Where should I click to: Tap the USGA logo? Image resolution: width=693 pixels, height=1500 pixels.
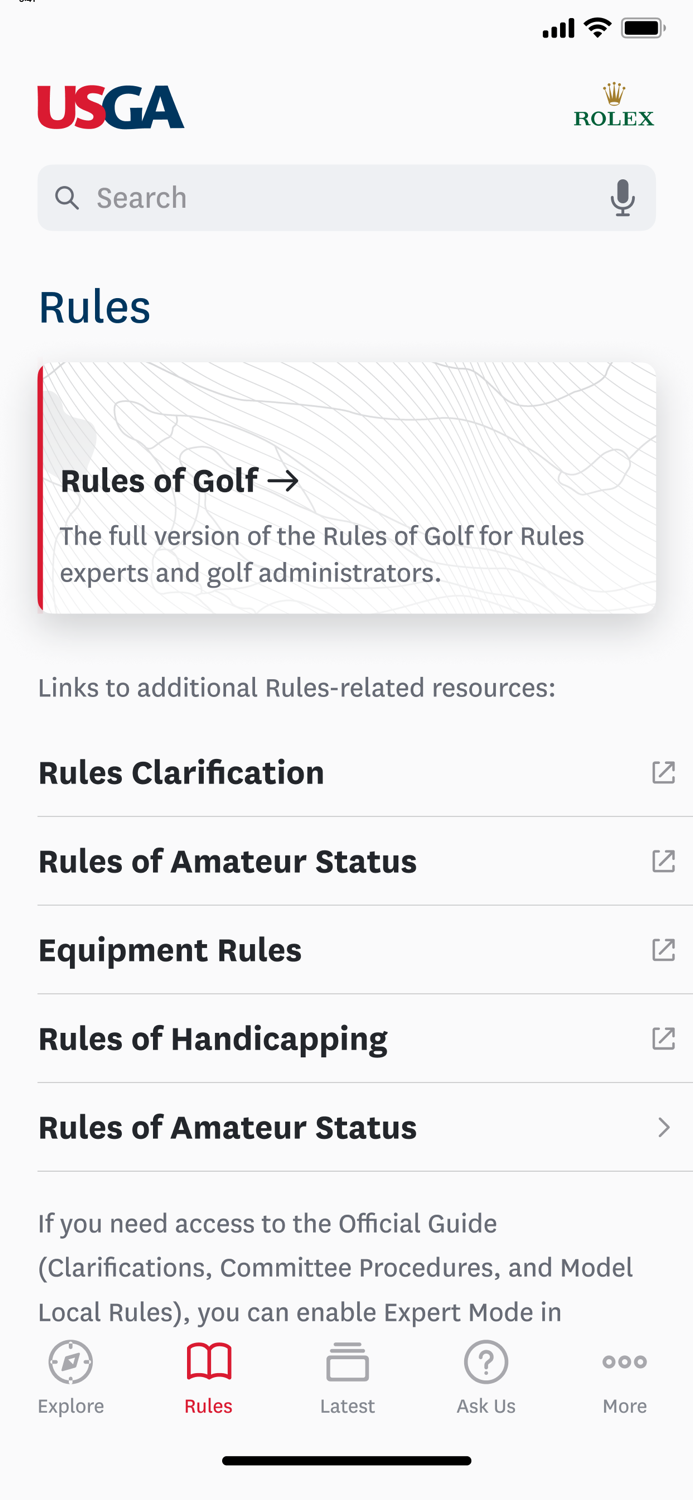click(110, 107)
